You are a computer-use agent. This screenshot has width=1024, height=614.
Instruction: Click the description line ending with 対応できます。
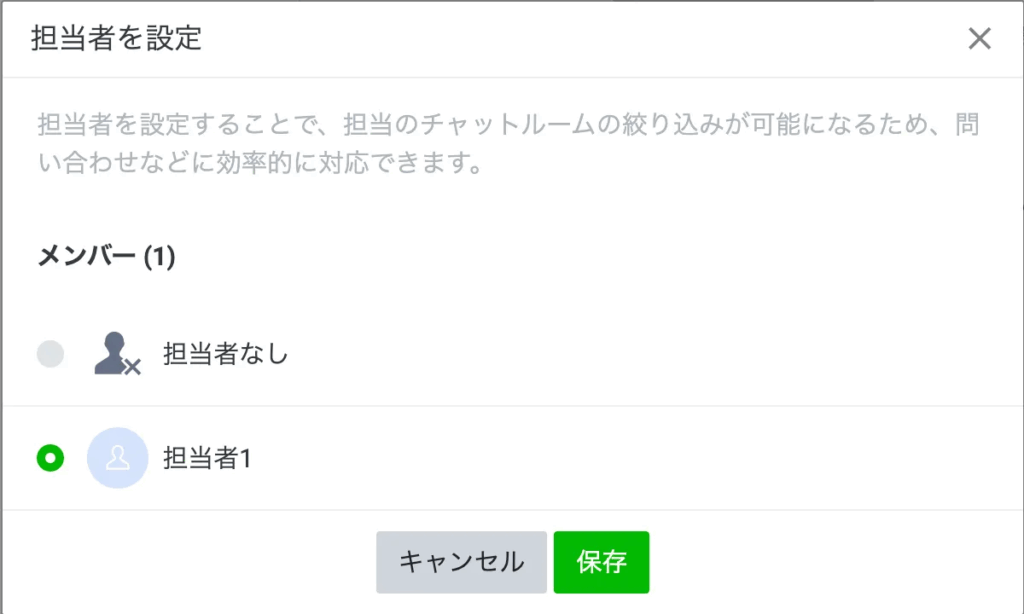pos(260,163)
